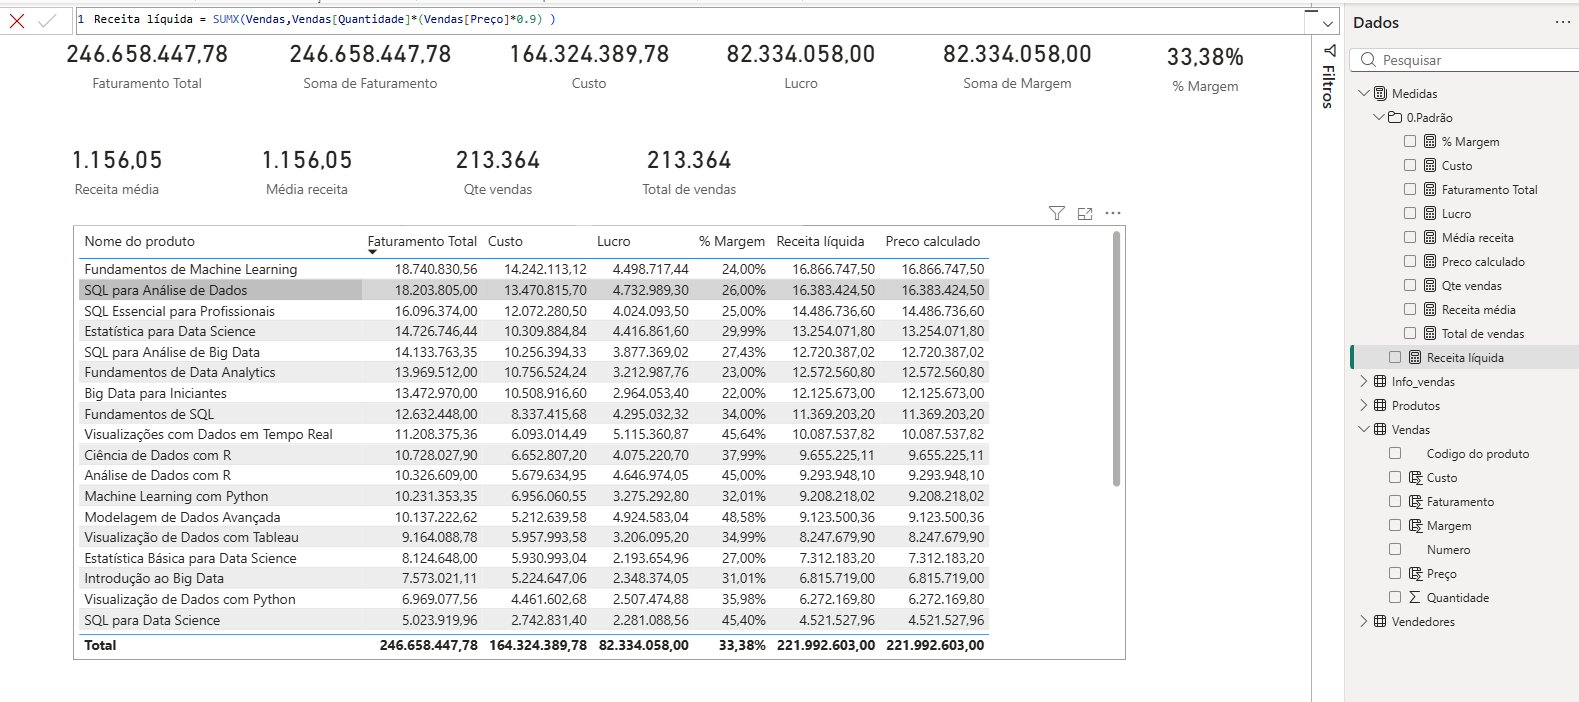This screenshot has height=702, width=1579.
Task: Expand the formula bar with the chevron
Action: [1327, 23]
